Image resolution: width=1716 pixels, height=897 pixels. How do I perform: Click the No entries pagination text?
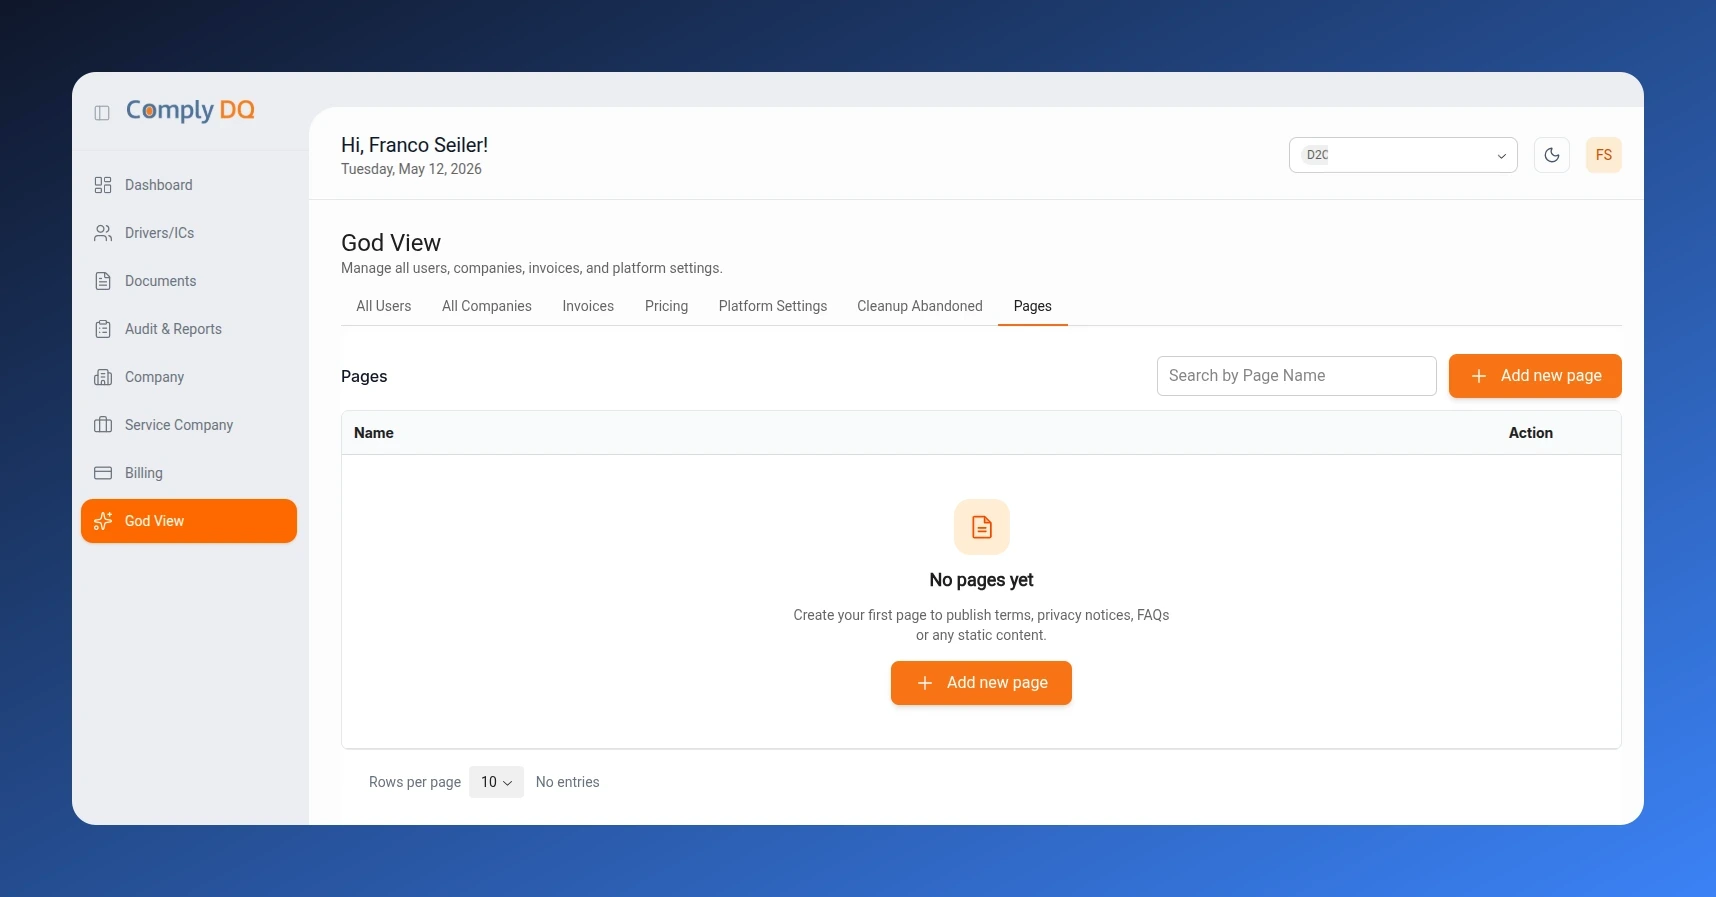click(x=568, y=782)
